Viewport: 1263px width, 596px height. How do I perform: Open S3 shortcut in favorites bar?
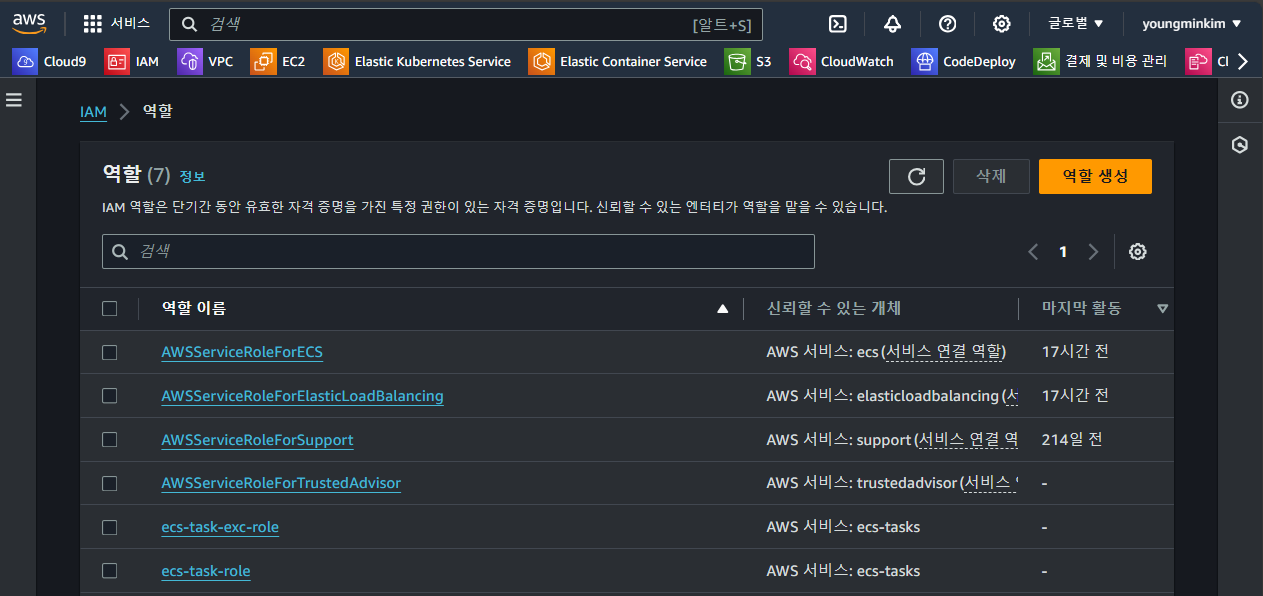tap(749, 61)
